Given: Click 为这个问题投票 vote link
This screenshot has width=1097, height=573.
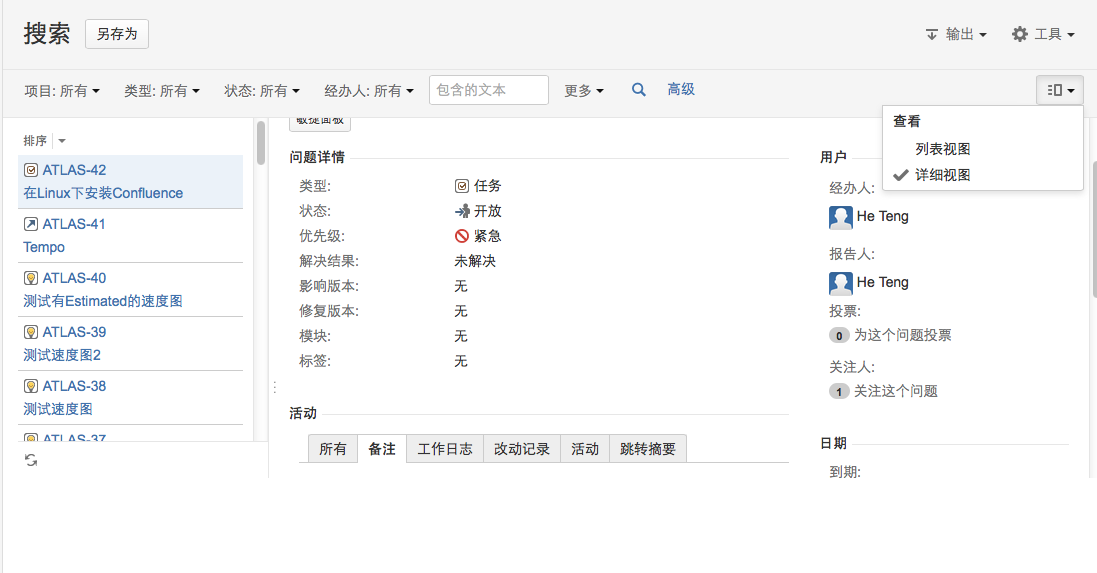Looking at the screenshot, I should click(903, 335).
